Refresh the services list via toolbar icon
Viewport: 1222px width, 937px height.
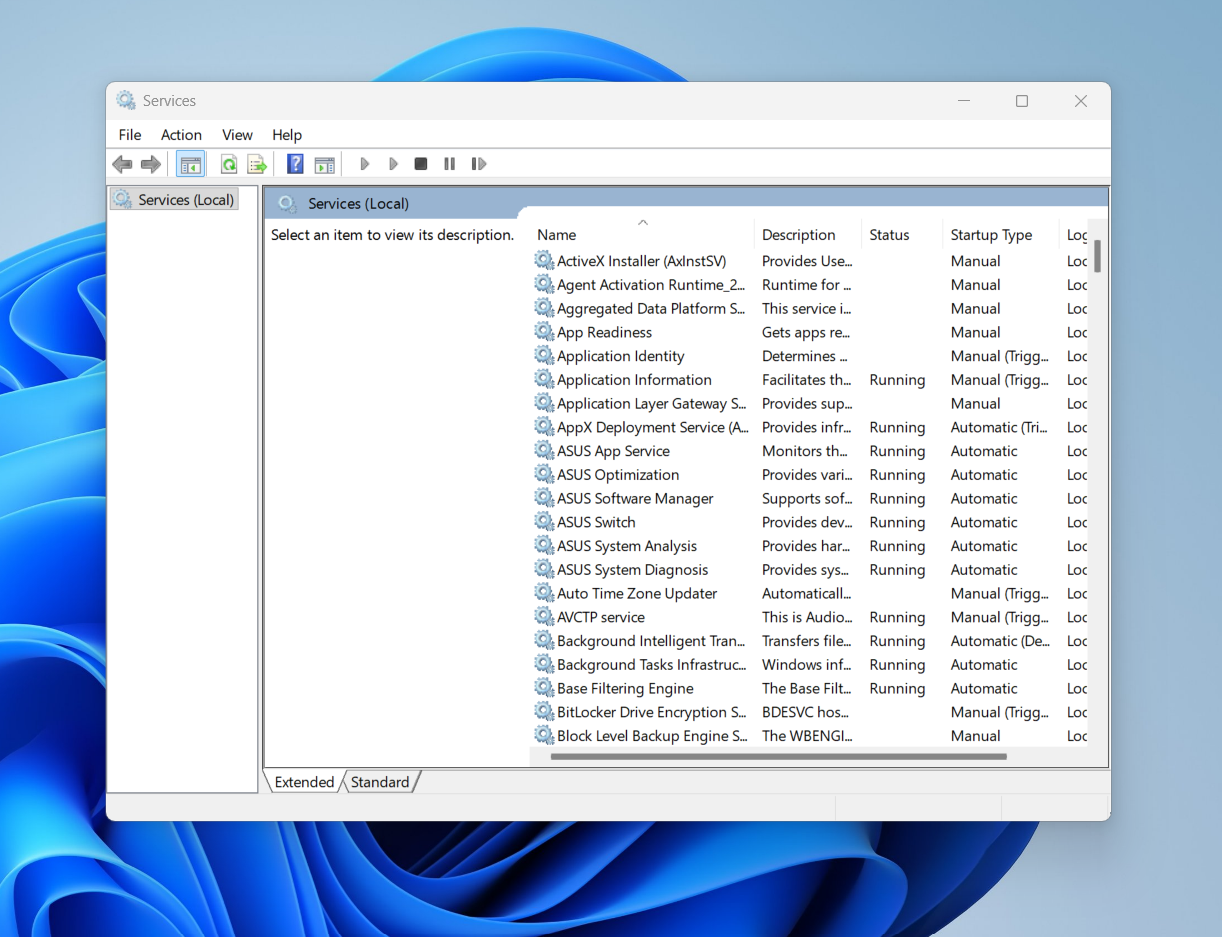pyautogui.click(x=229, y=164)
